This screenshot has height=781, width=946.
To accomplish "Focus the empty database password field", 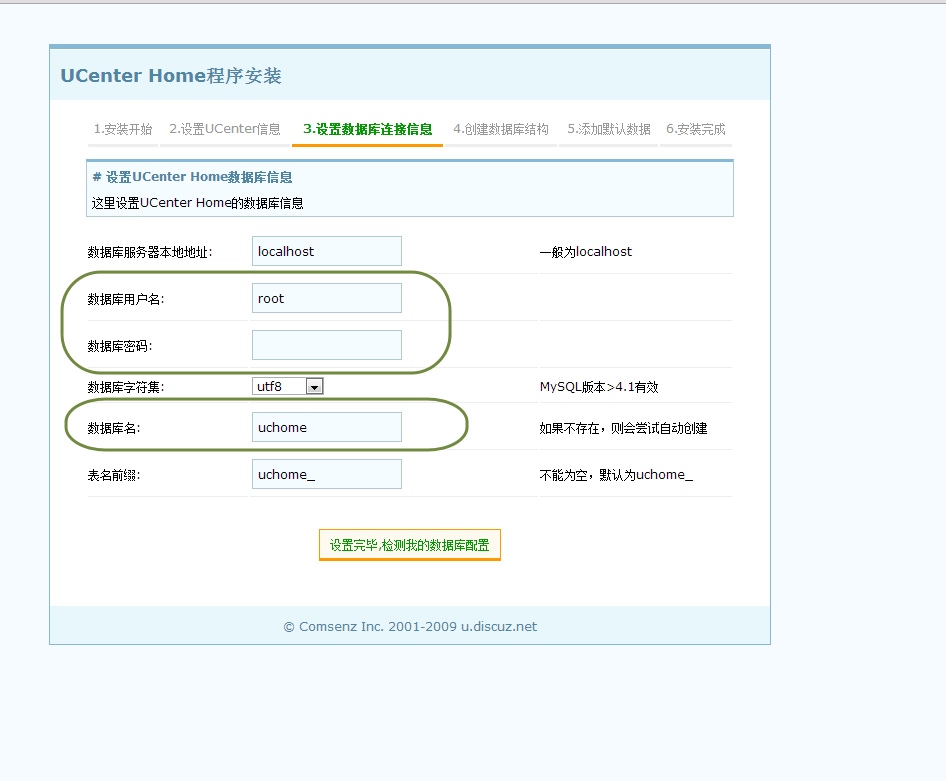I will (x=326, y=345).
